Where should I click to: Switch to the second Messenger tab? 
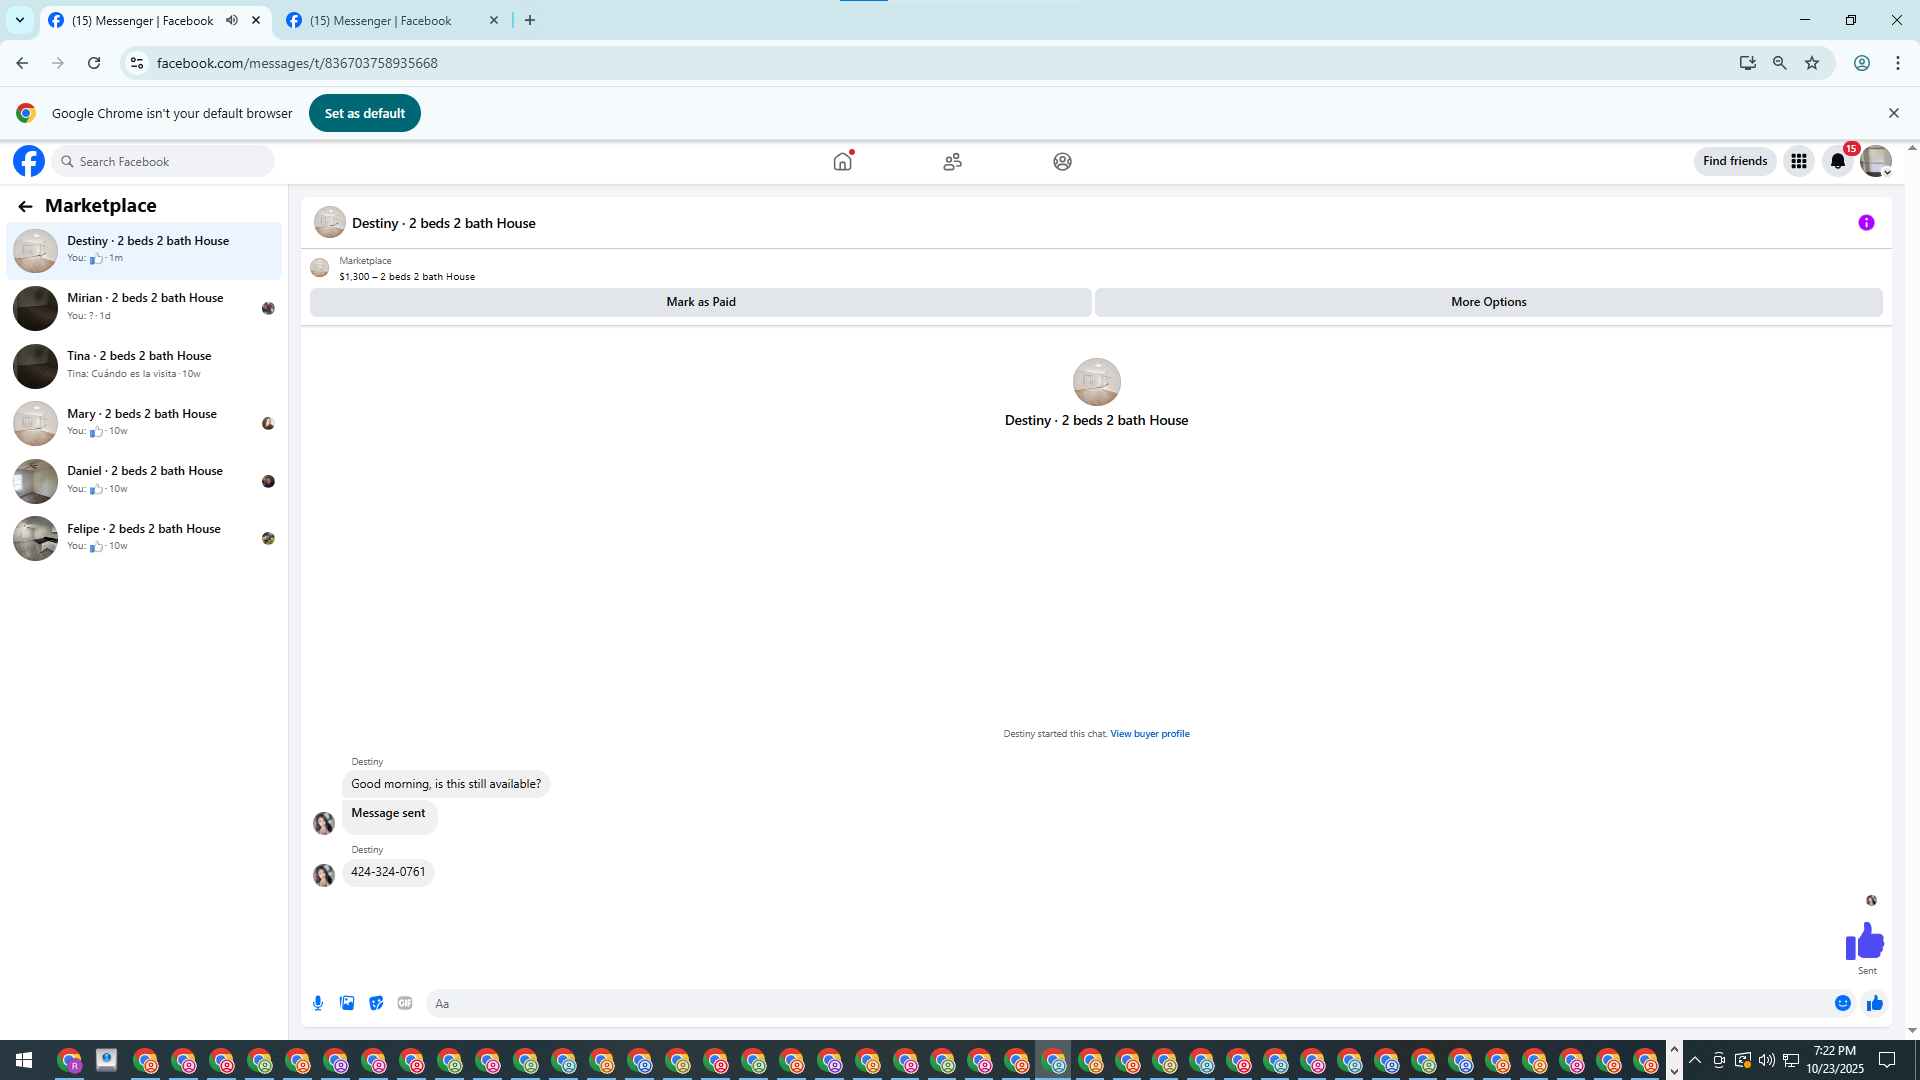coord(380,20)
